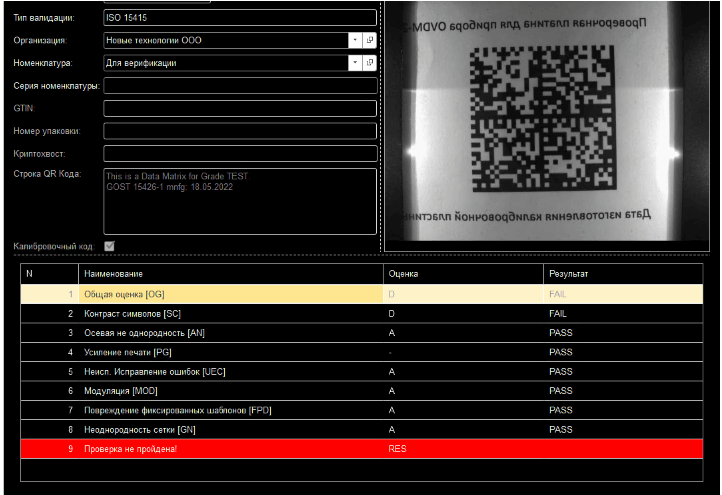This screenshot has height=495, width=722.
Task: Click Организация field Новые технологии ООО
Action: click(x=226, y=40)
